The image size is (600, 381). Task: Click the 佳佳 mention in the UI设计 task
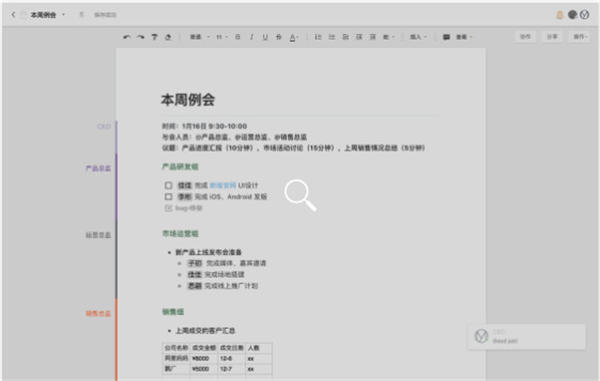click(185, 185)
